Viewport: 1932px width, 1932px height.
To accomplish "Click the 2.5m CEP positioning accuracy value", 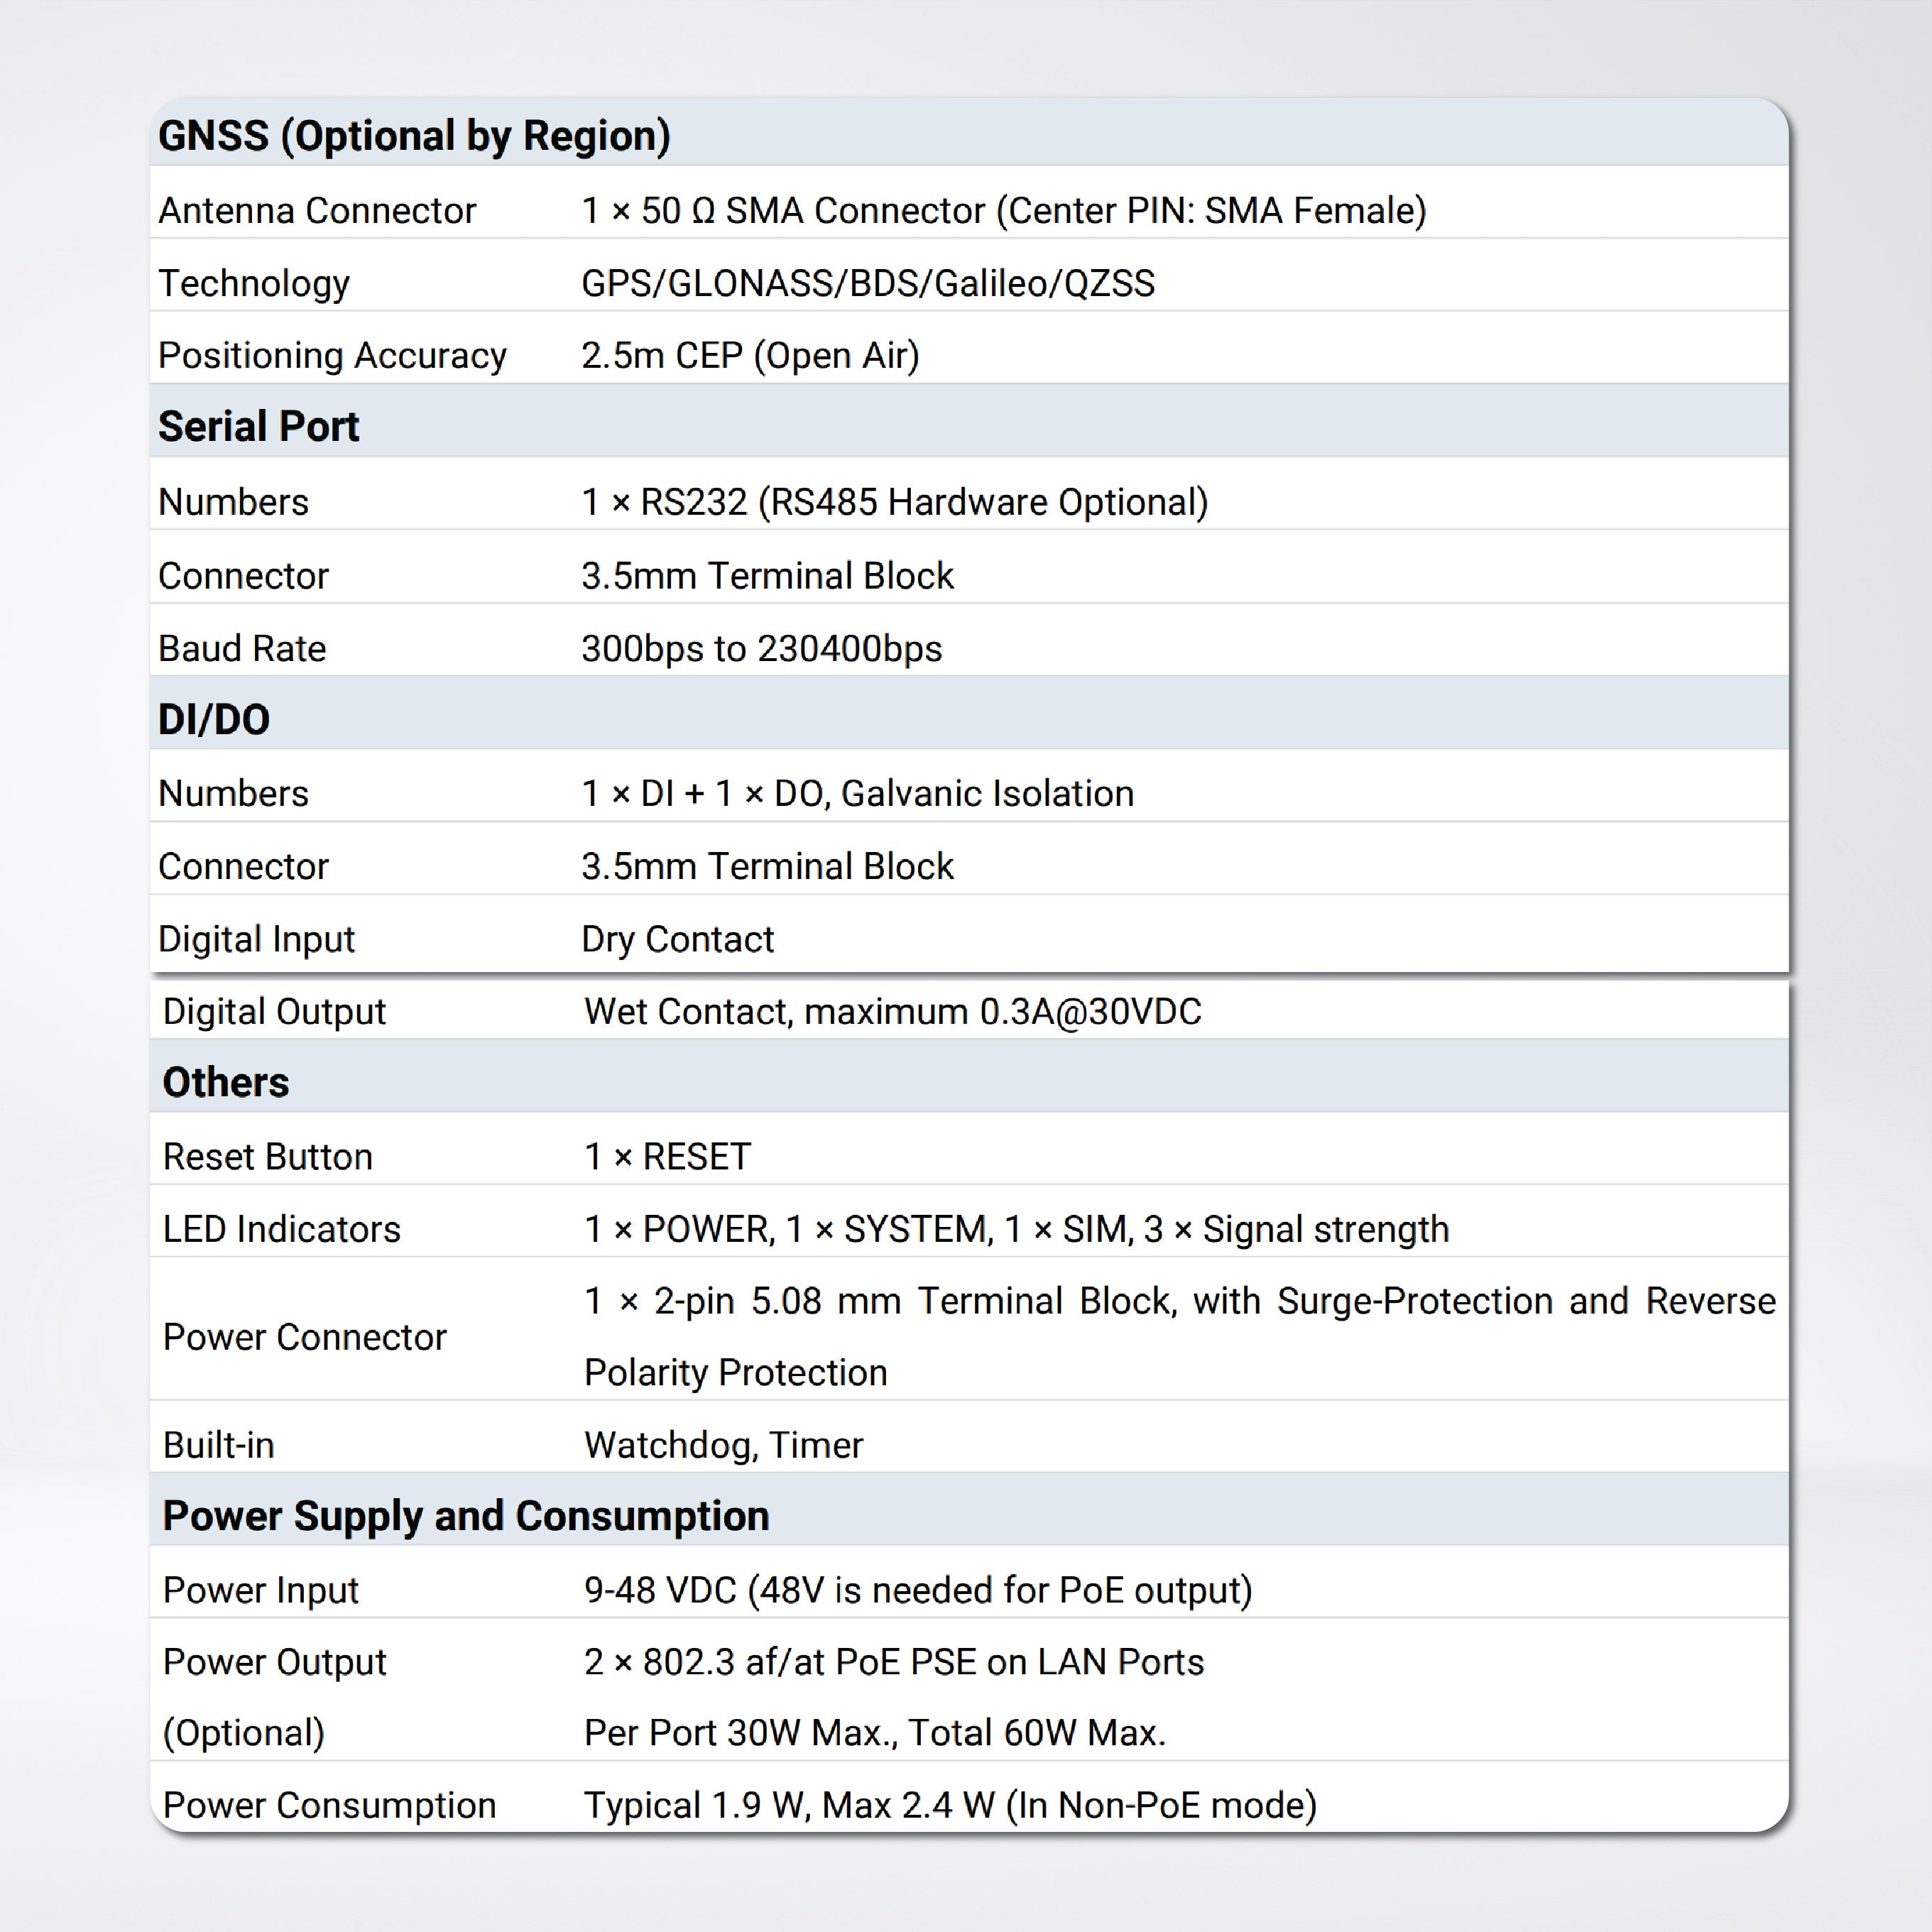I will (x=750, y=356).
